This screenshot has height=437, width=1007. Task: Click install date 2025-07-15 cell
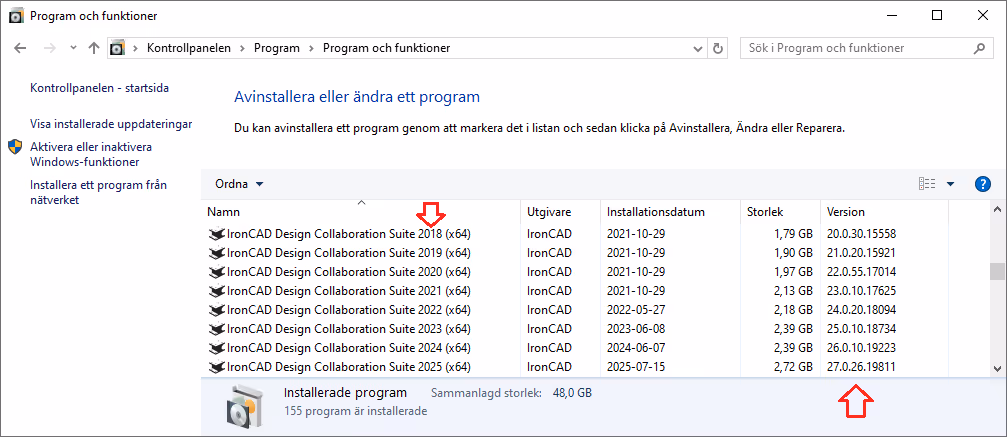(636, 368)
